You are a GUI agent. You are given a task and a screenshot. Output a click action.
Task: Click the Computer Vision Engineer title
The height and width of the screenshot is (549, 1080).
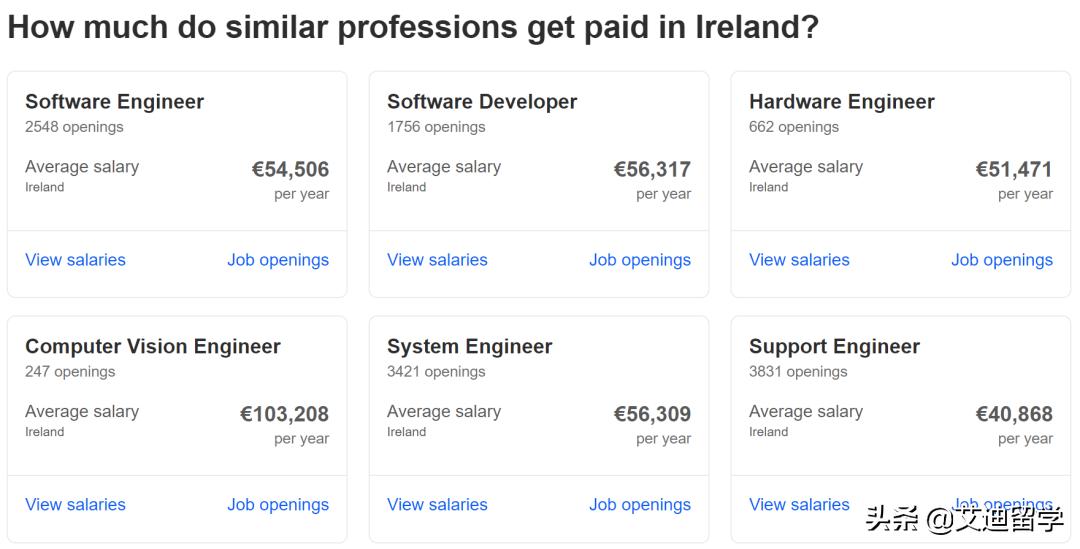(x=153, y=347)
